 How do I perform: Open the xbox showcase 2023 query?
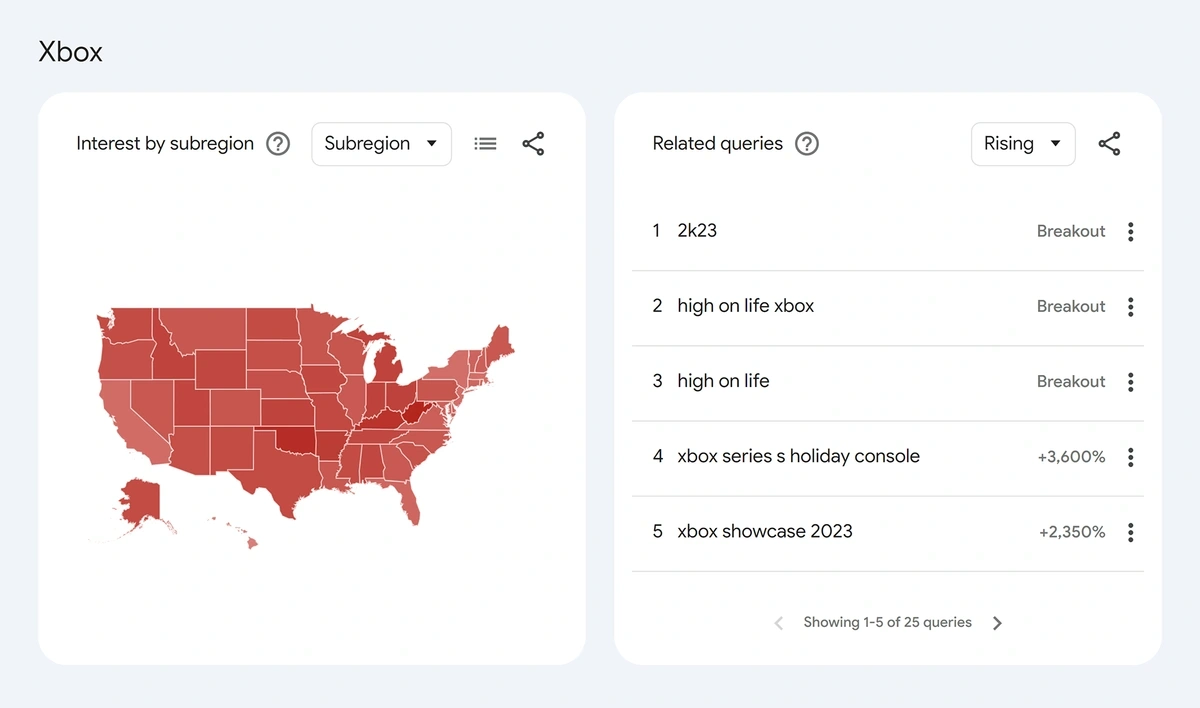coord(765,531)
